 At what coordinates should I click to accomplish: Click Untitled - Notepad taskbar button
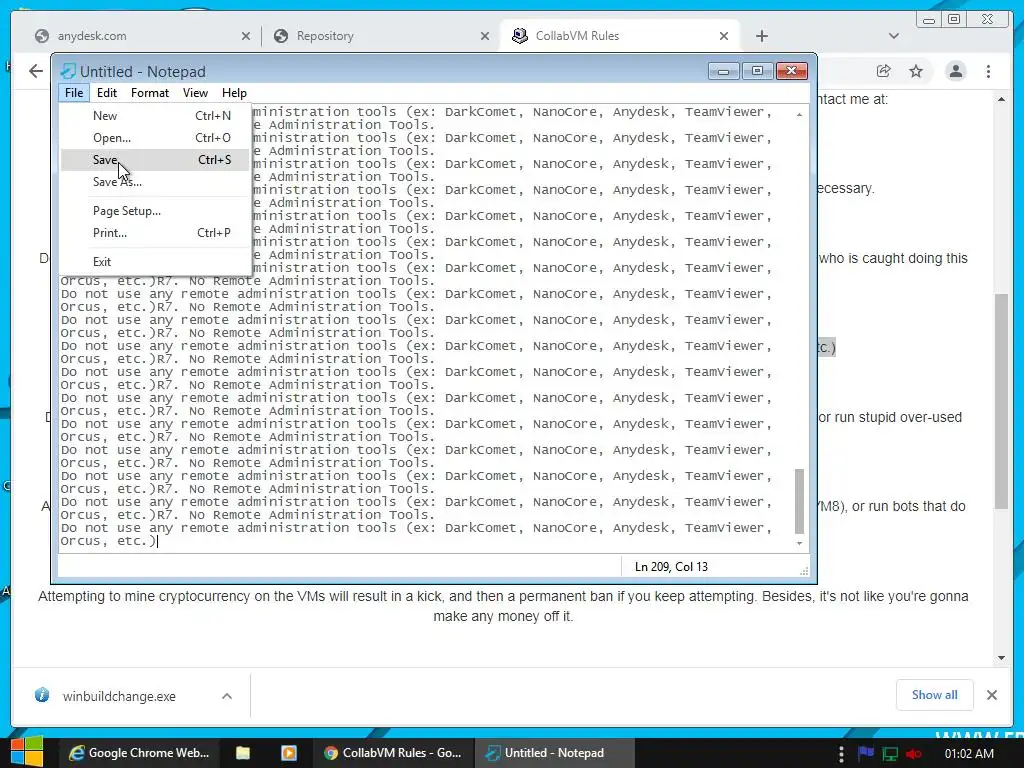click(554, 753)
